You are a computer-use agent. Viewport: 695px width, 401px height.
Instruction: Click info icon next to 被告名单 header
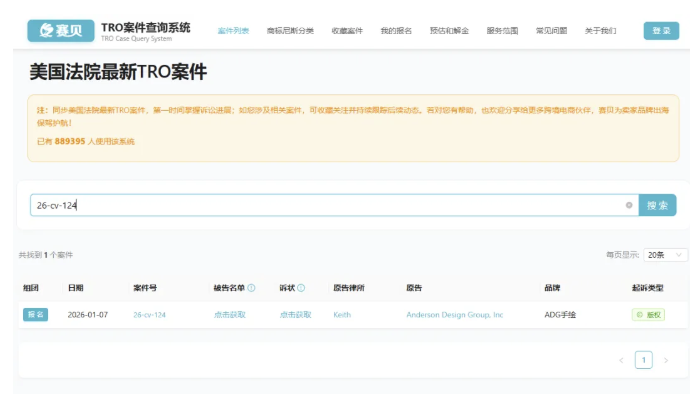[x=251, y=288]
